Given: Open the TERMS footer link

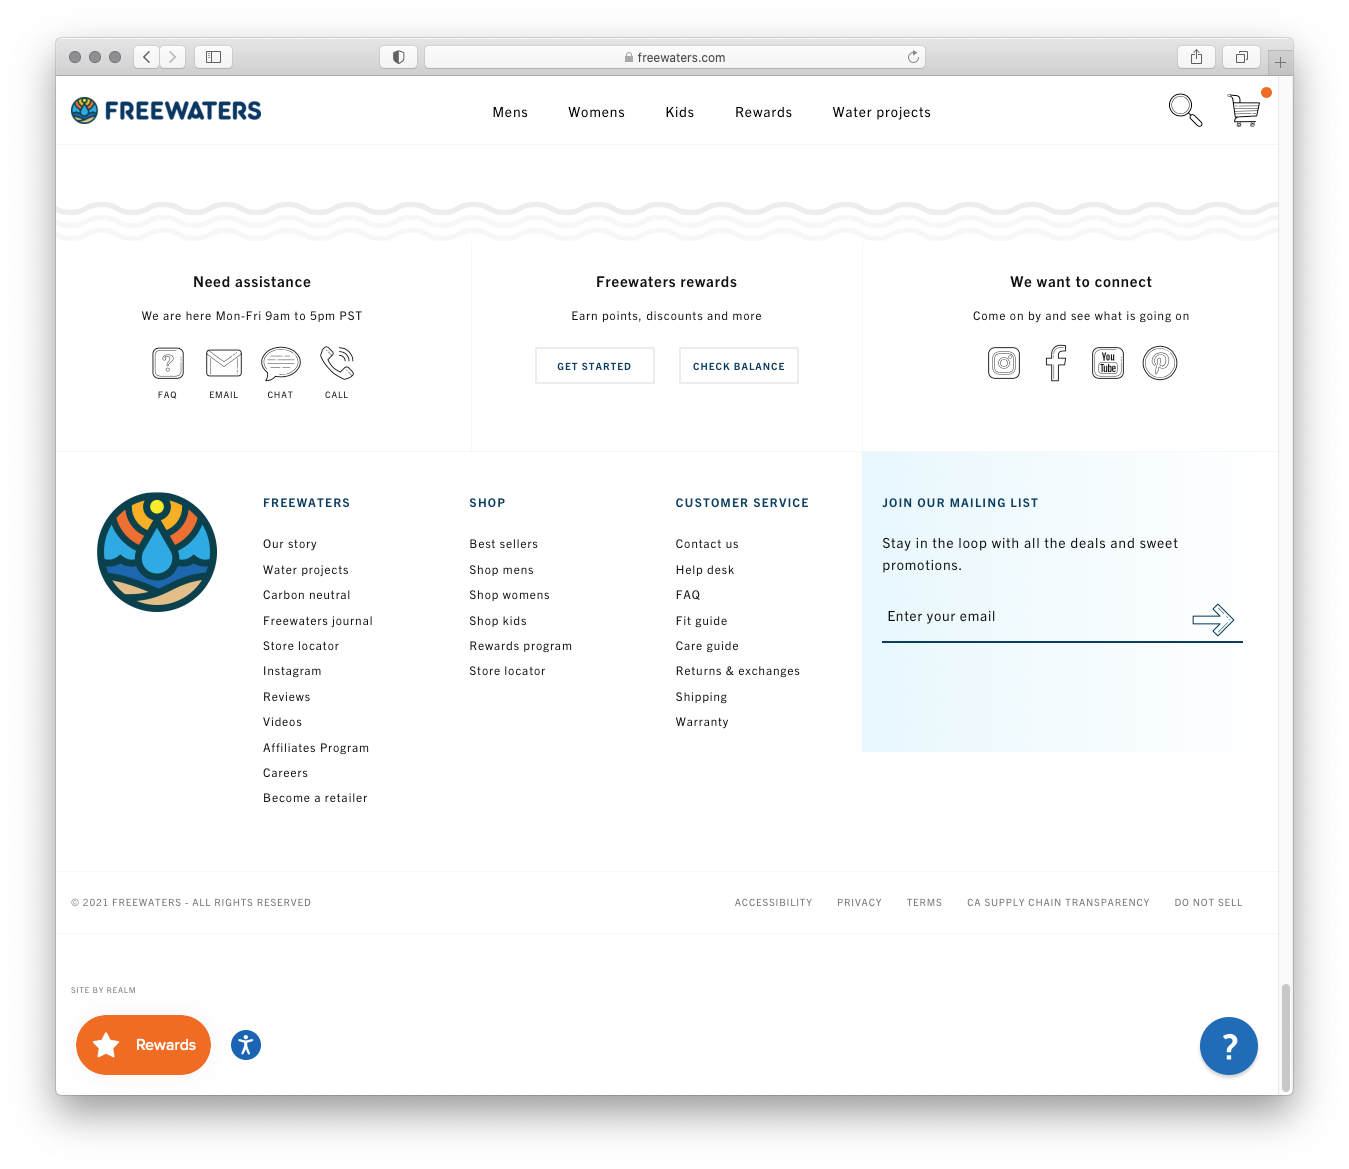Looking at the screenshot, I should tap(925, 903).
